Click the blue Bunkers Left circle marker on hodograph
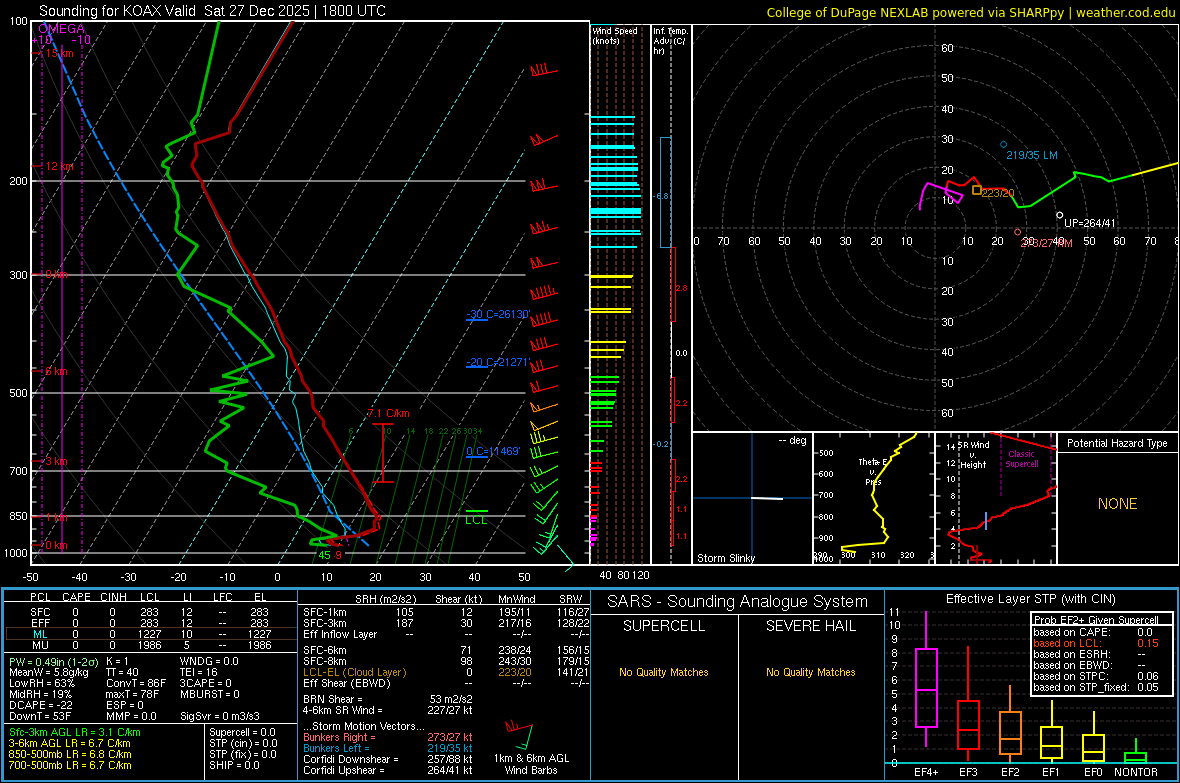The image size is (1180, 783). pyautogui.click(x=1003, y=145)
